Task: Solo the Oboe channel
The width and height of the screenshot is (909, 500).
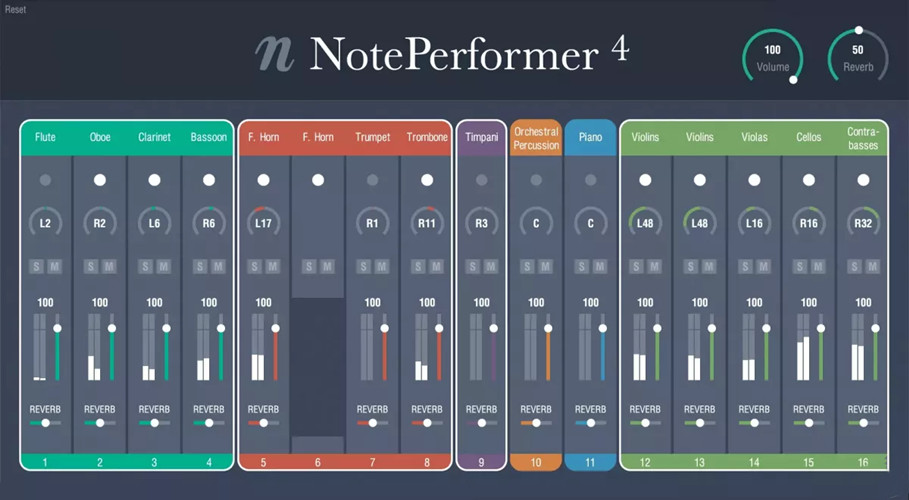Action: click(x=91, y=266)
